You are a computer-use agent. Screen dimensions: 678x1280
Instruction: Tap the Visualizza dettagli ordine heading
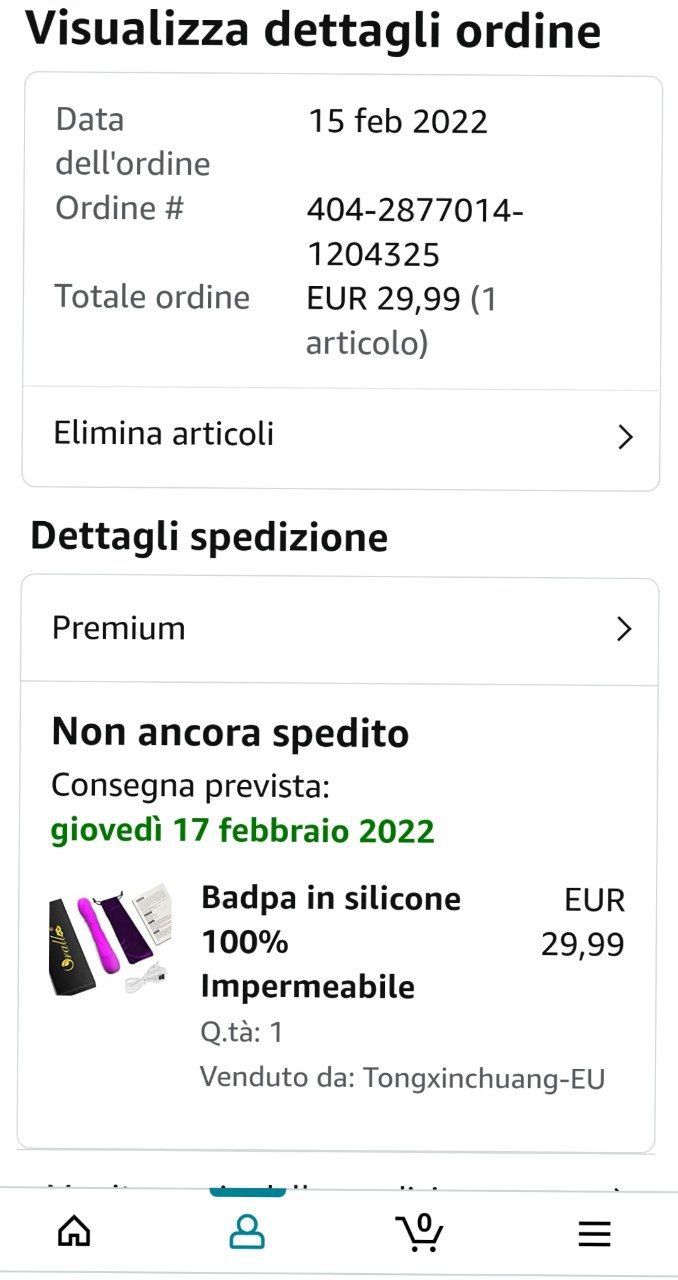(313, 30)
